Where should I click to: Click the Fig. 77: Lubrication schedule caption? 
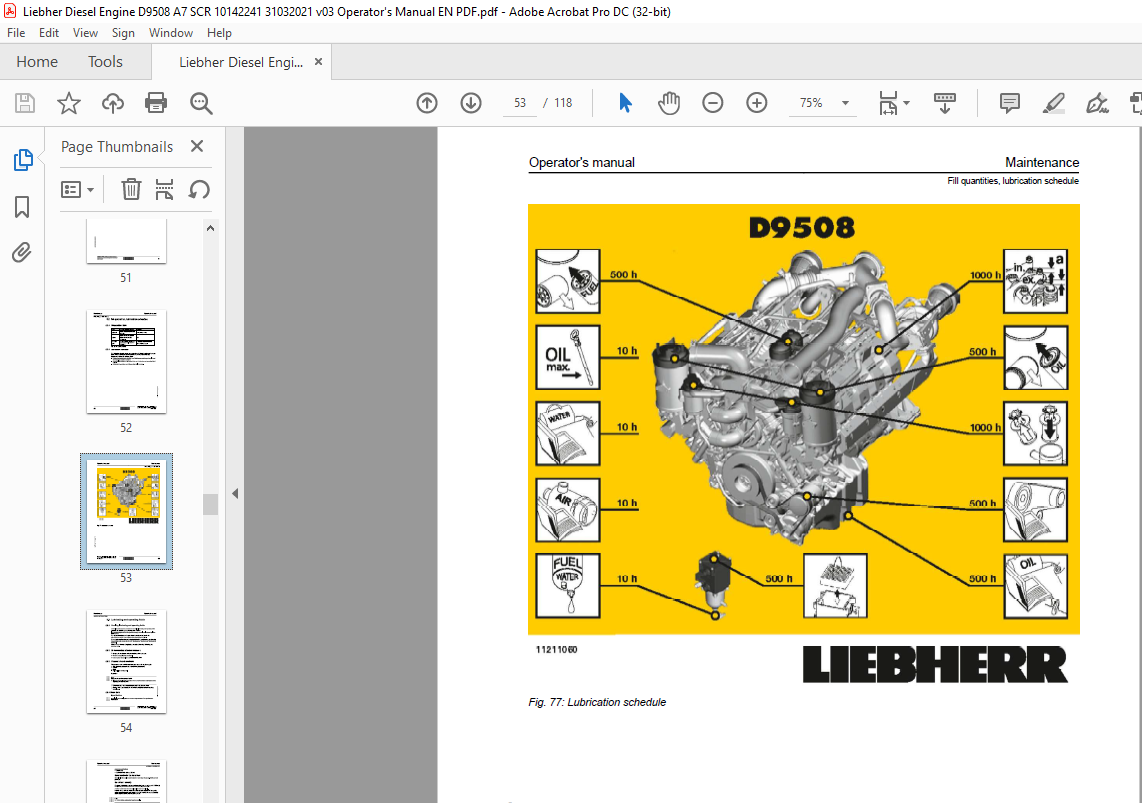[x=596, y=702]
